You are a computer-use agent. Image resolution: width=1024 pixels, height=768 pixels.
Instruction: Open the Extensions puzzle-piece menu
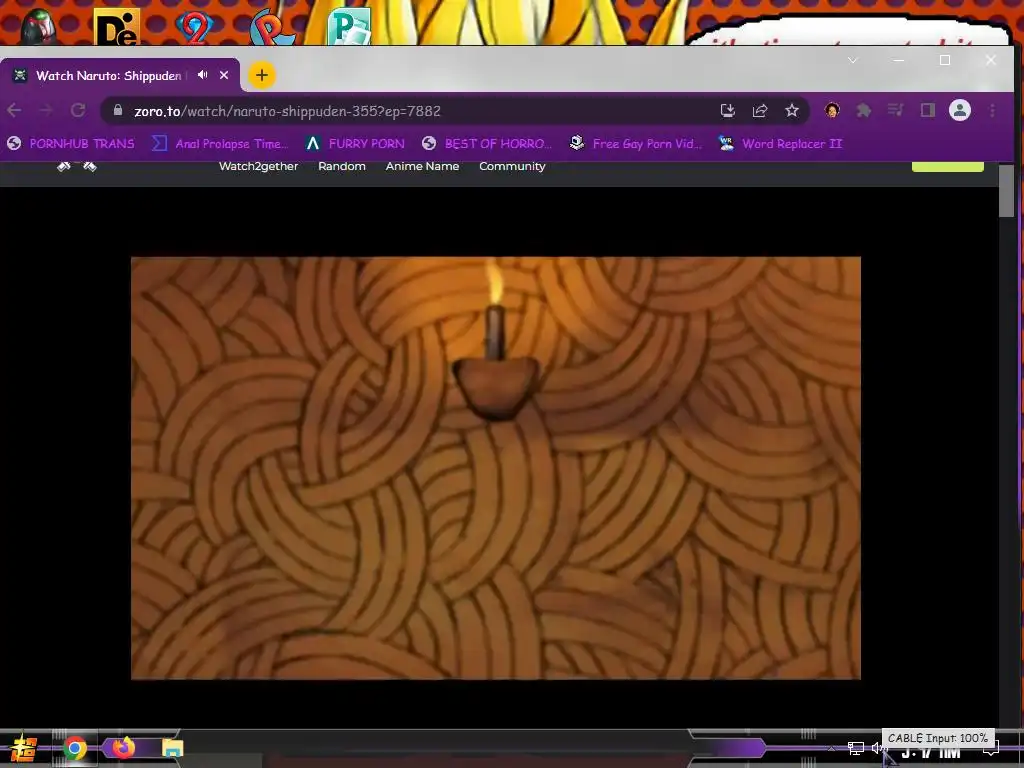863,110
